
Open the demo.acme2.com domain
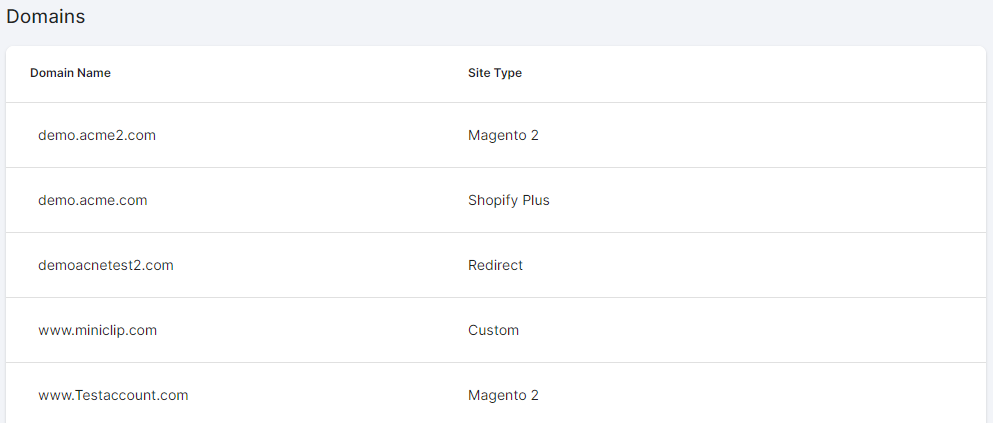[97, 135]
